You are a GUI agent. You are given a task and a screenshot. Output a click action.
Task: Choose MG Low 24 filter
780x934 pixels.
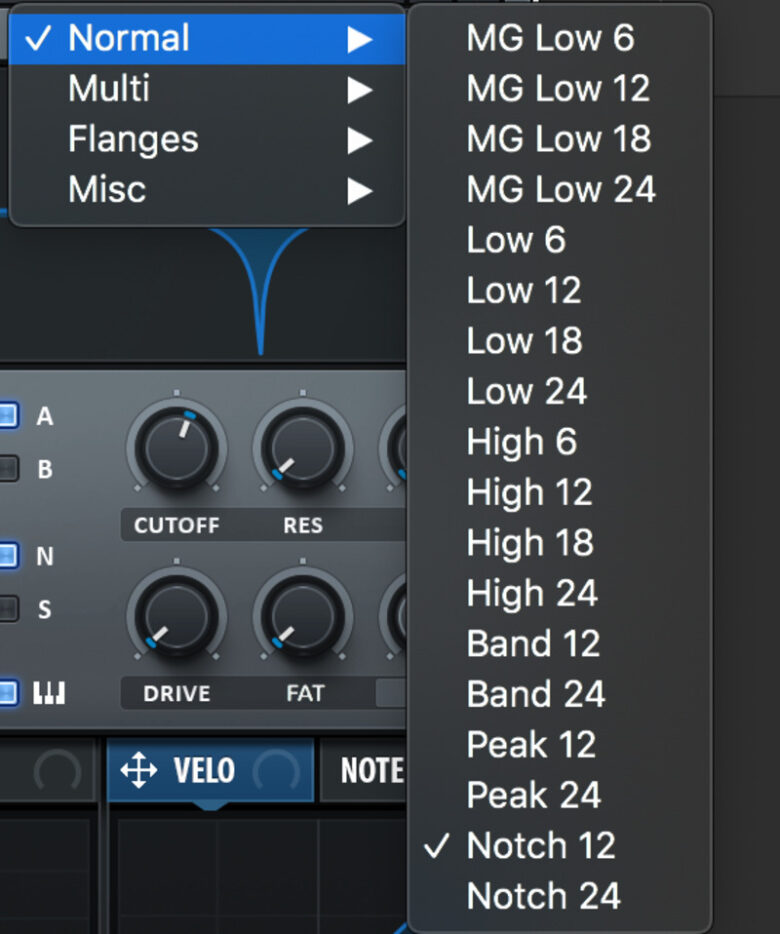[560, 189]
